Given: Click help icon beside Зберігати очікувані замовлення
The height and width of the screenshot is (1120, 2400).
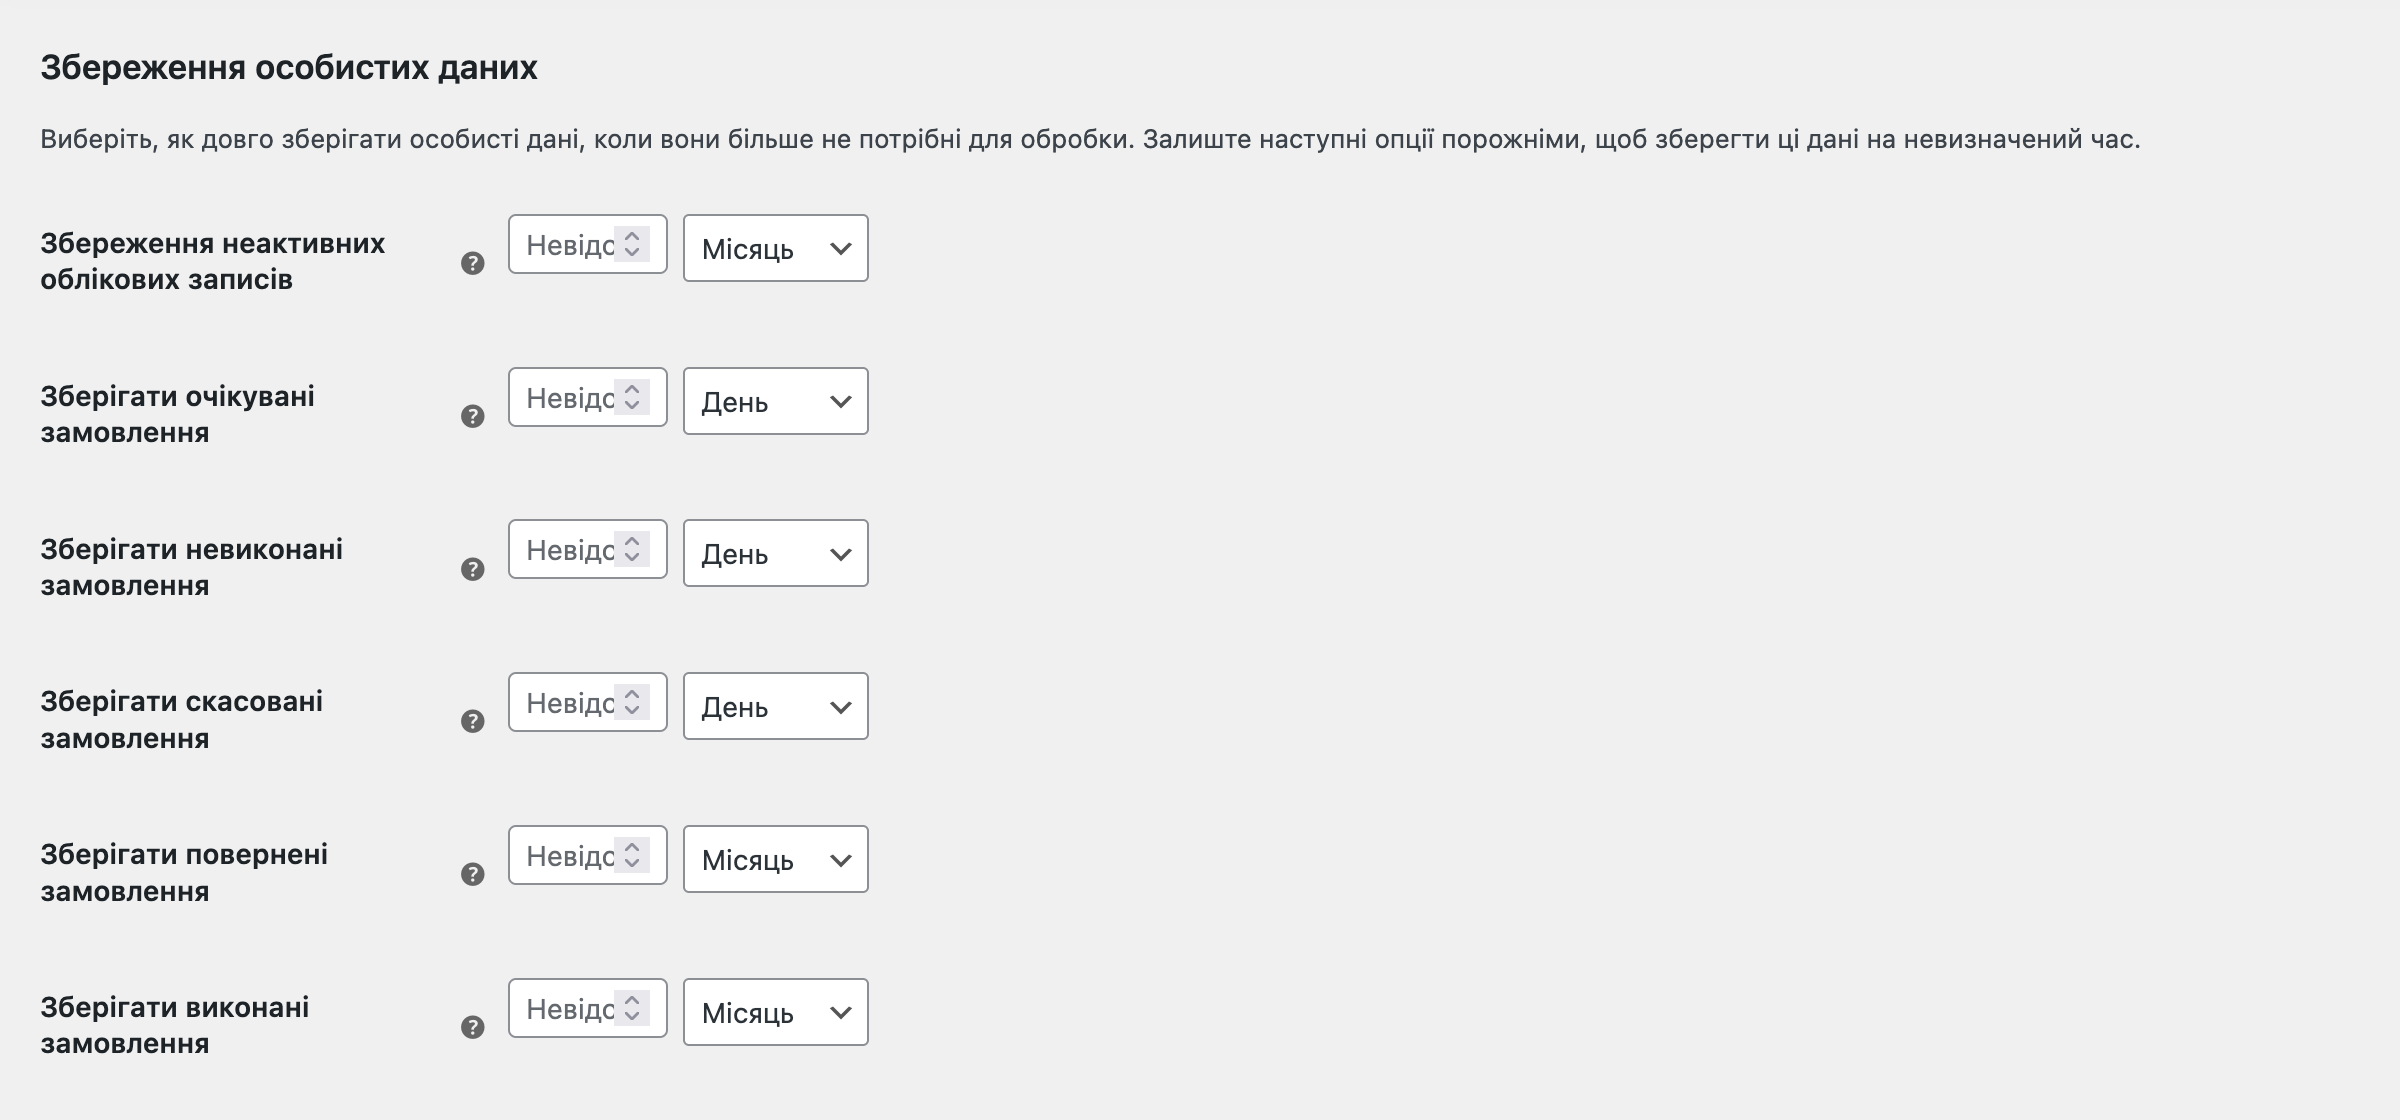Looking at the screenshot, I should pyautogui.click(x=473, y=416).
